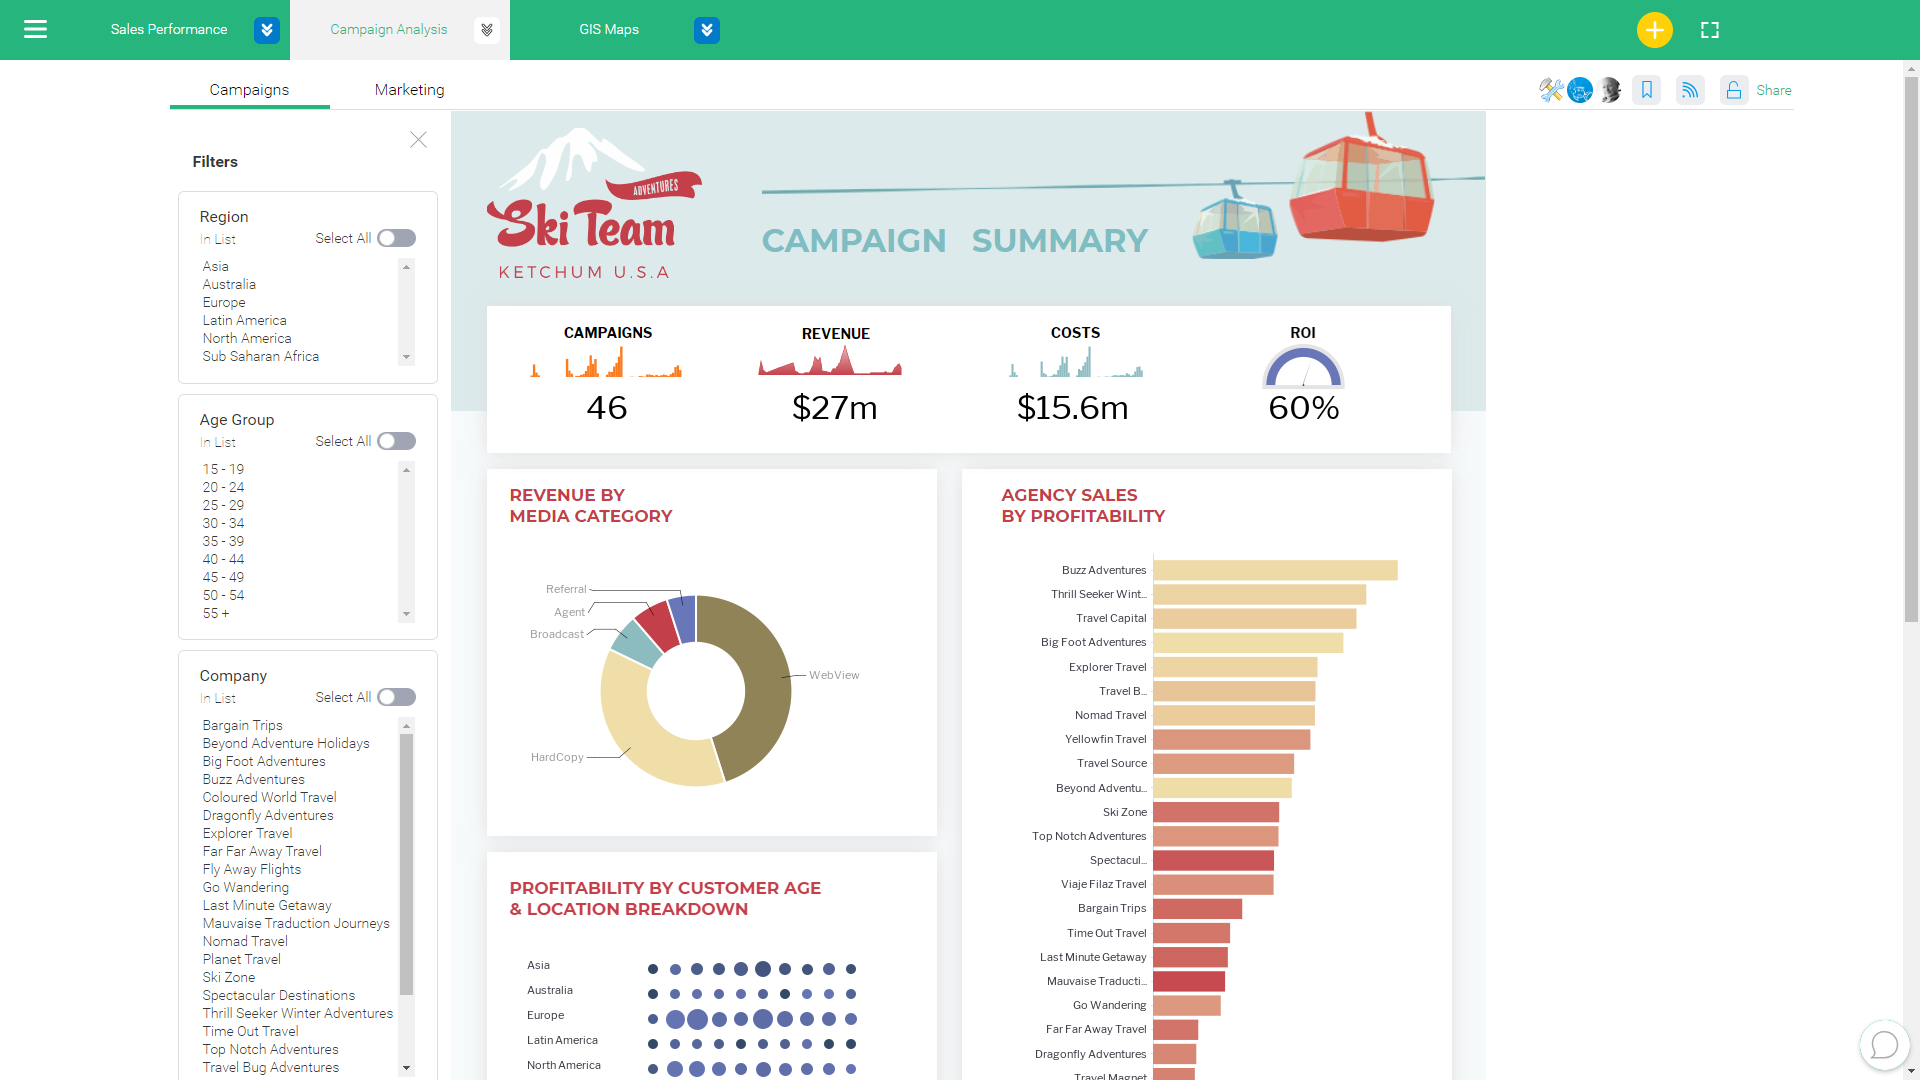The height and width of the screenshot is (1080, 1920).
Task: Click the Share link
Action: click(1774, 90)
